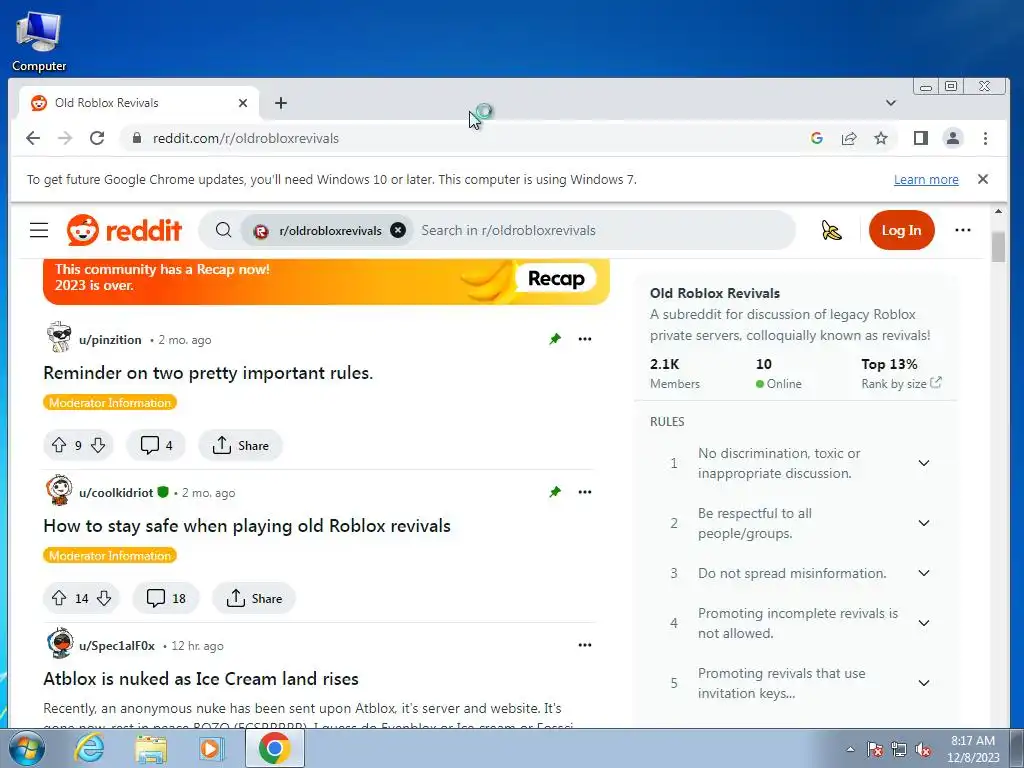The height and width of the screenshot is (768, 1024).
Task: Upvote the 'Reminder on two pretty important rules' post
Action: click(59, 445)
